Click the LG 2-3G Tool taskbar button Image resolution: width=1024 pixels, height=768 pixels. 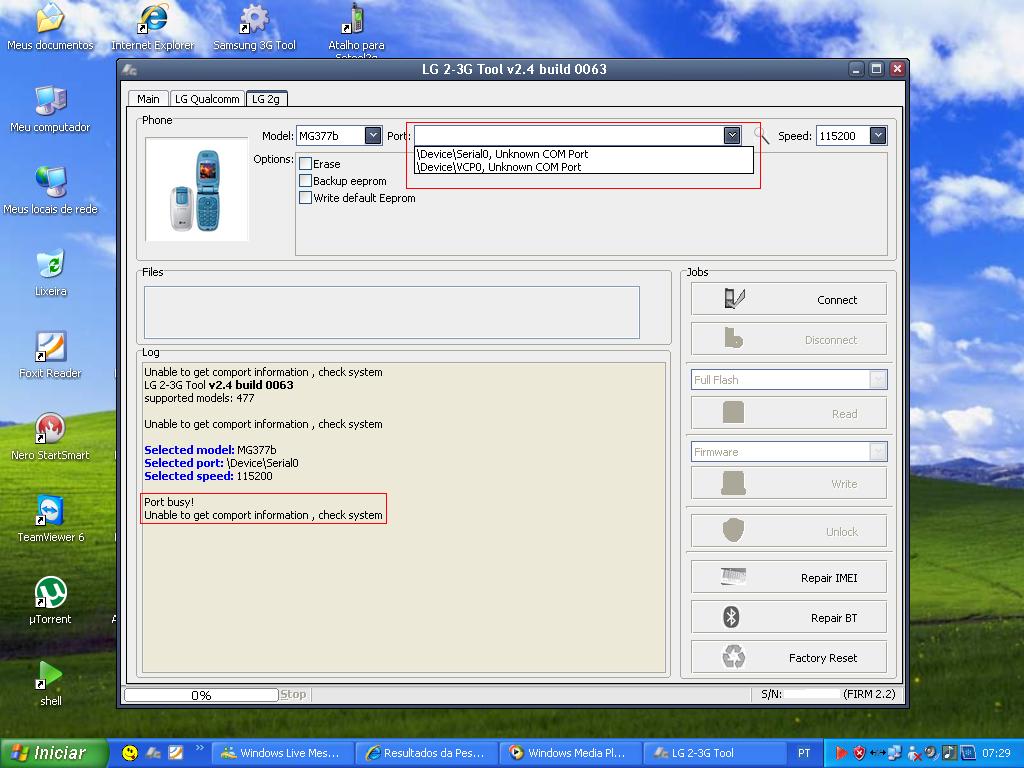715,753
